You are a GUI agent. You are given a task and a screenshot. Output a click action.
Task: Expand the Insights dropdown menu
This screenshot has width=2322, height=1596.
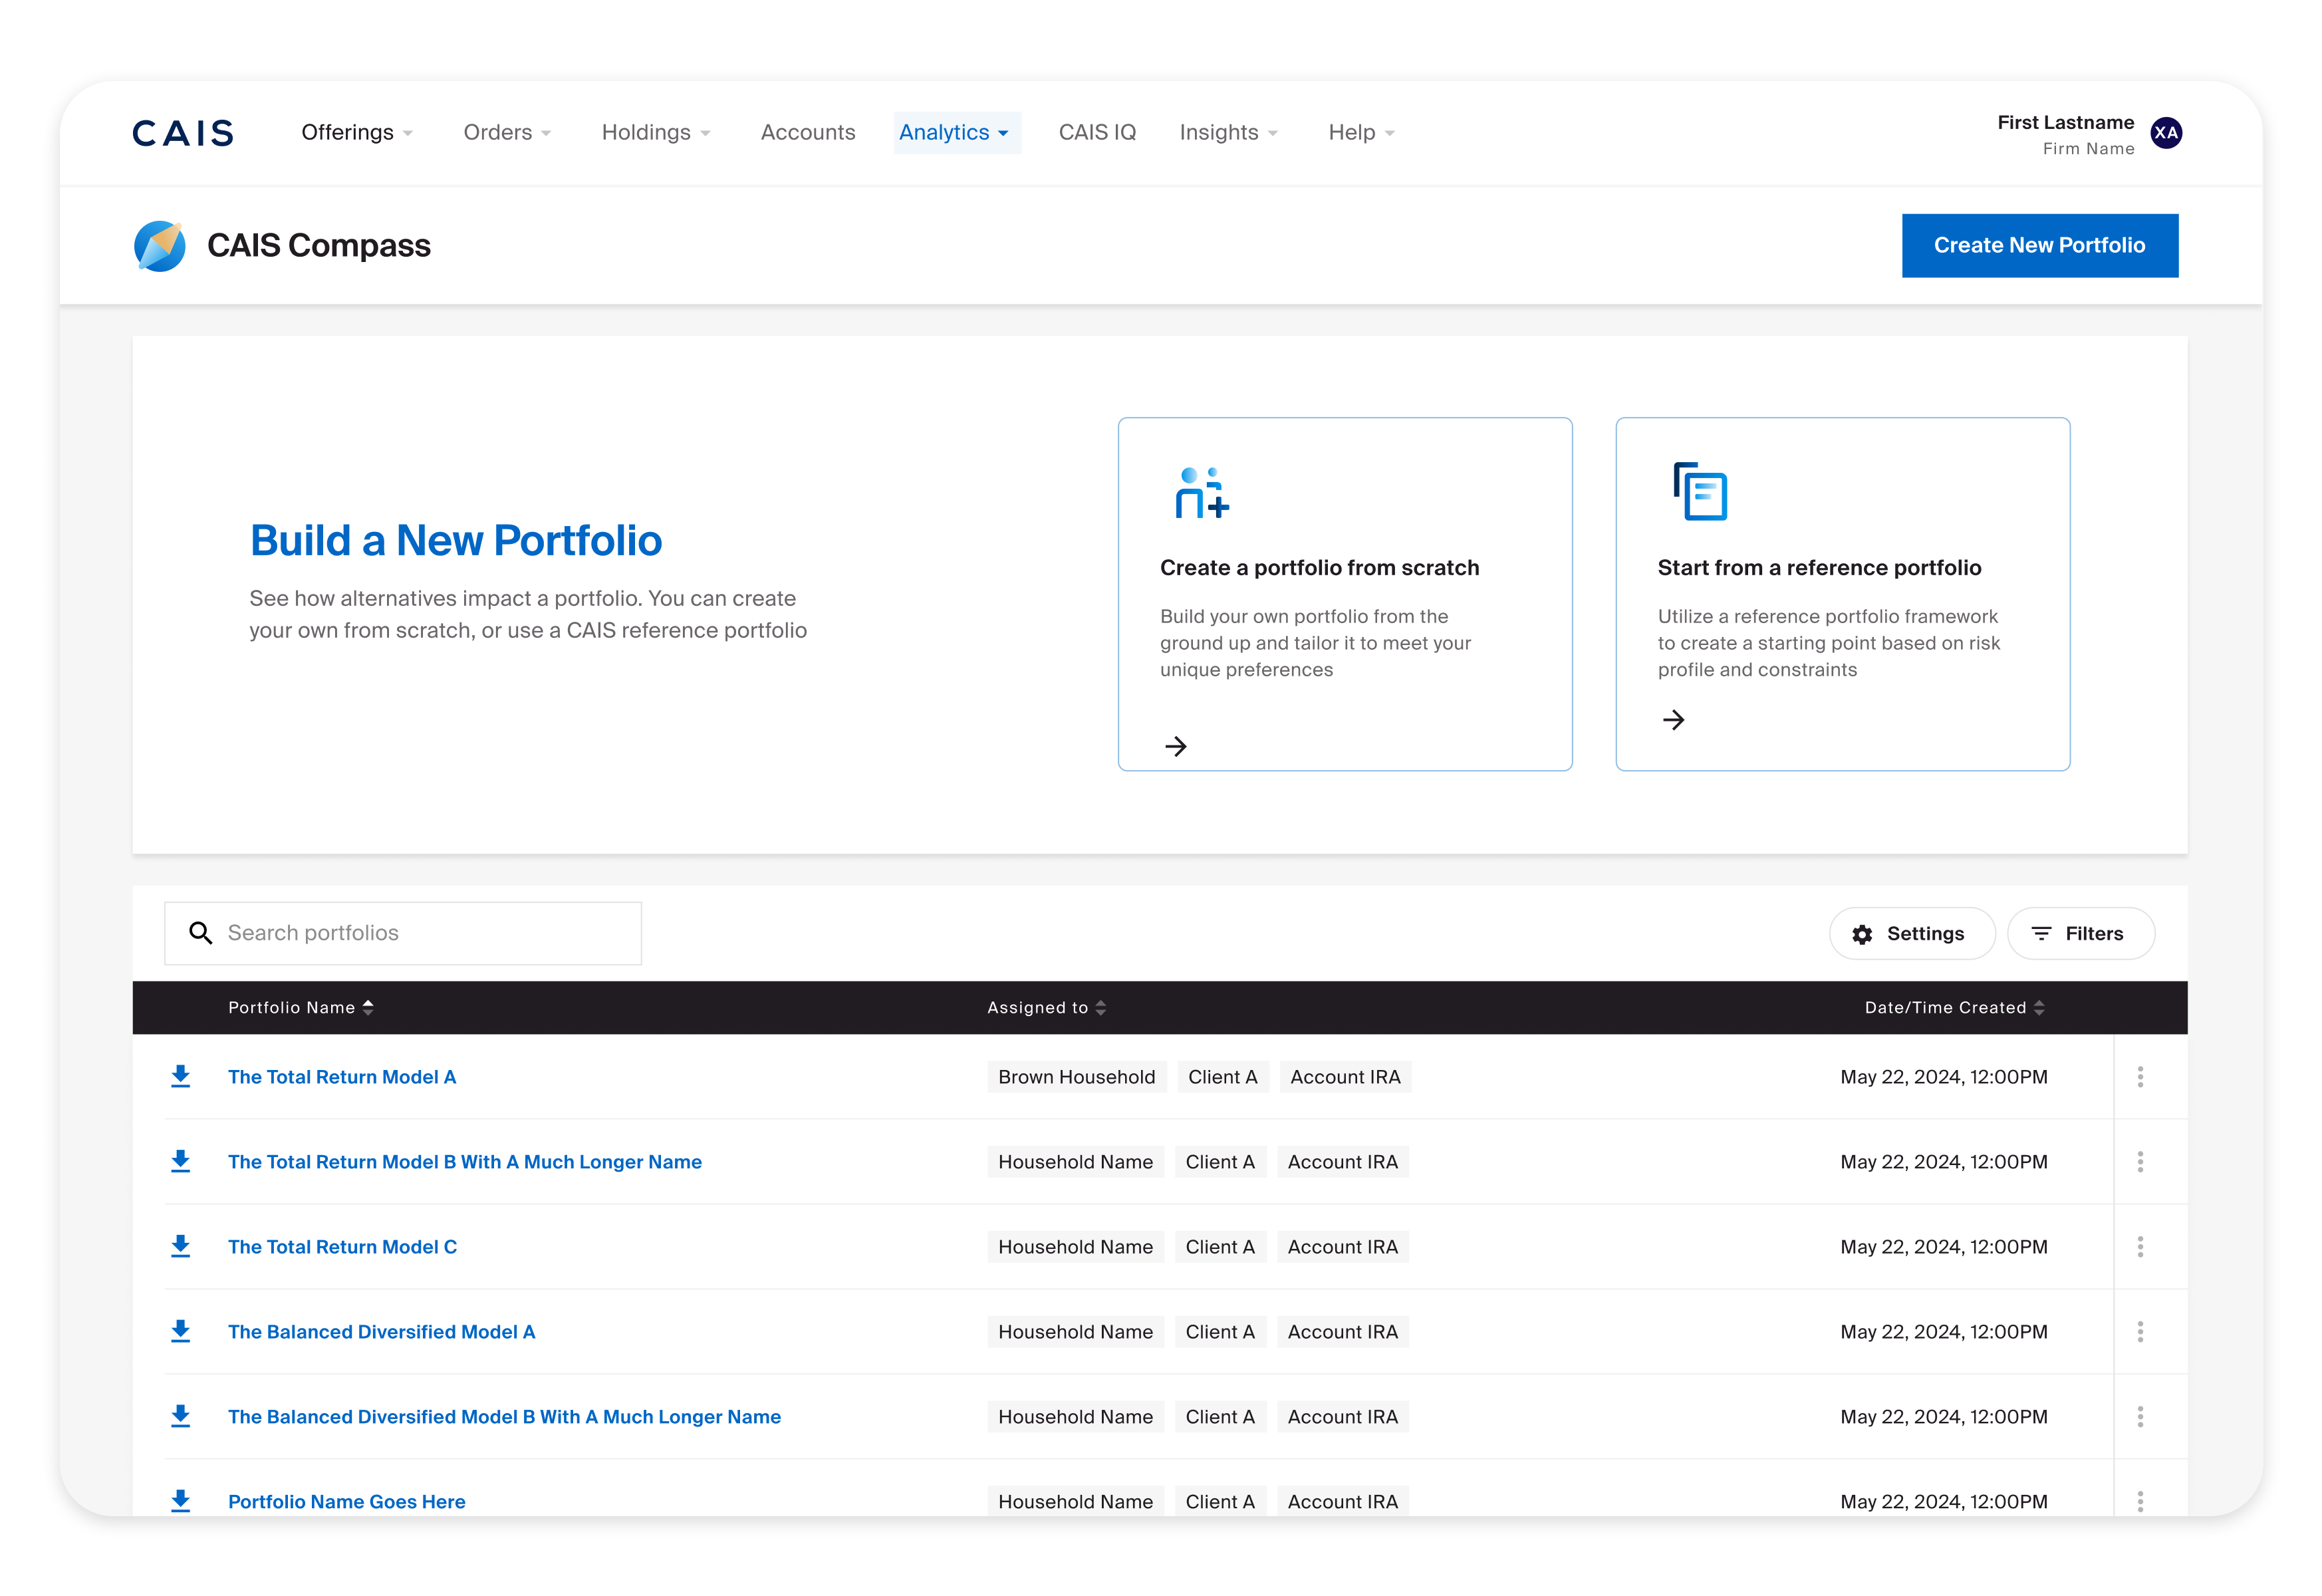[x=1228, y=133]
